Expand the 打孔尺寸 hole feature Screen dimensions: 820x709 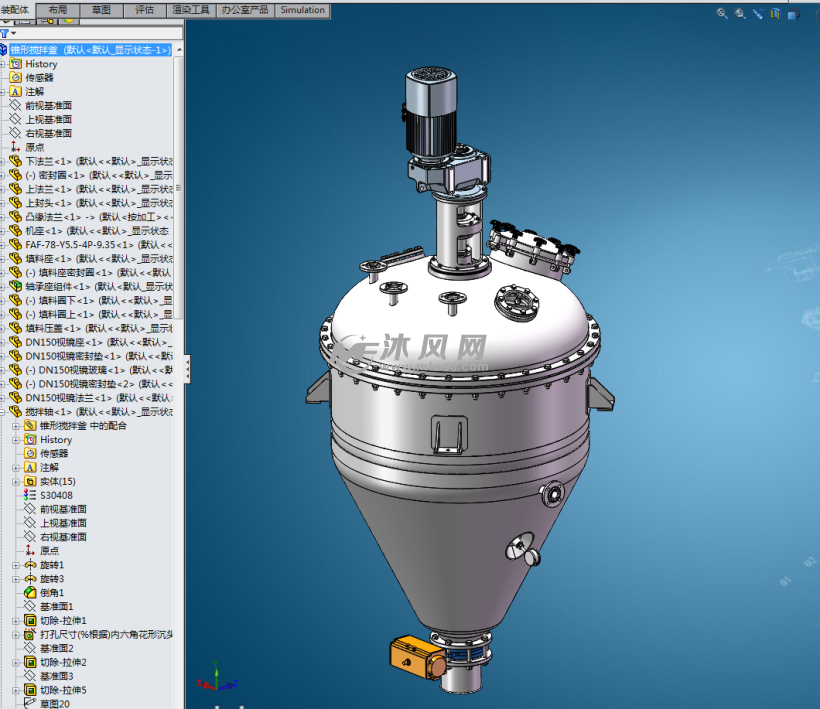[16, 635]
